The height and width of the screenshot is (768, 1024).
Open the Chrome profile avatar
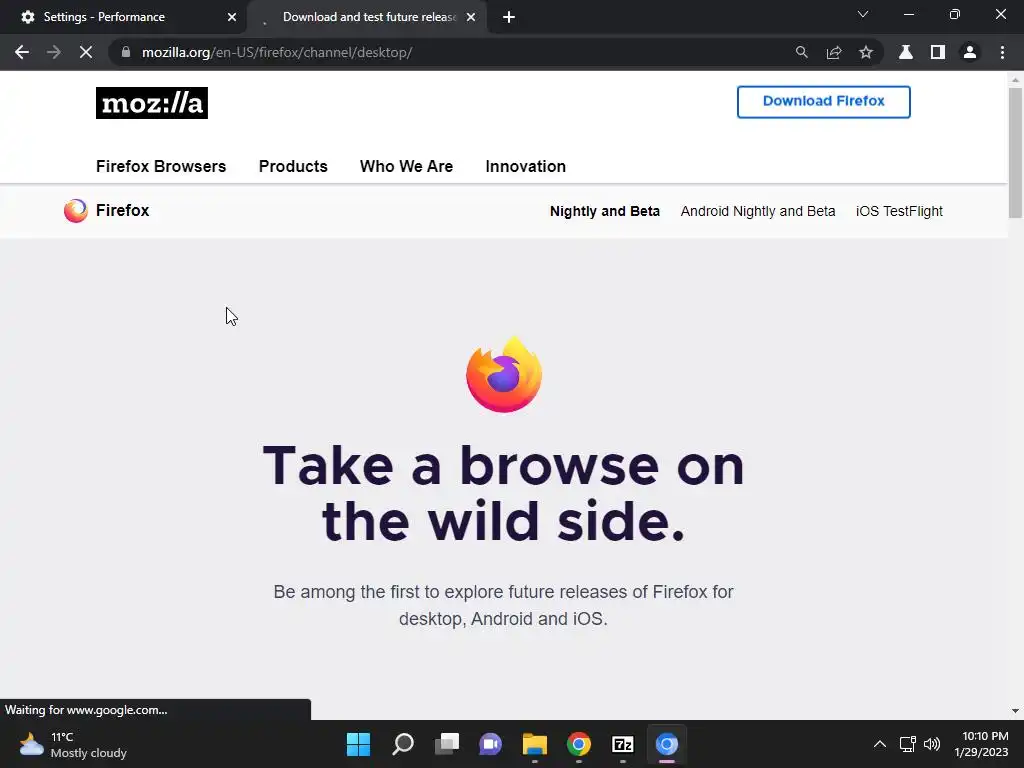tap(970, 52)
